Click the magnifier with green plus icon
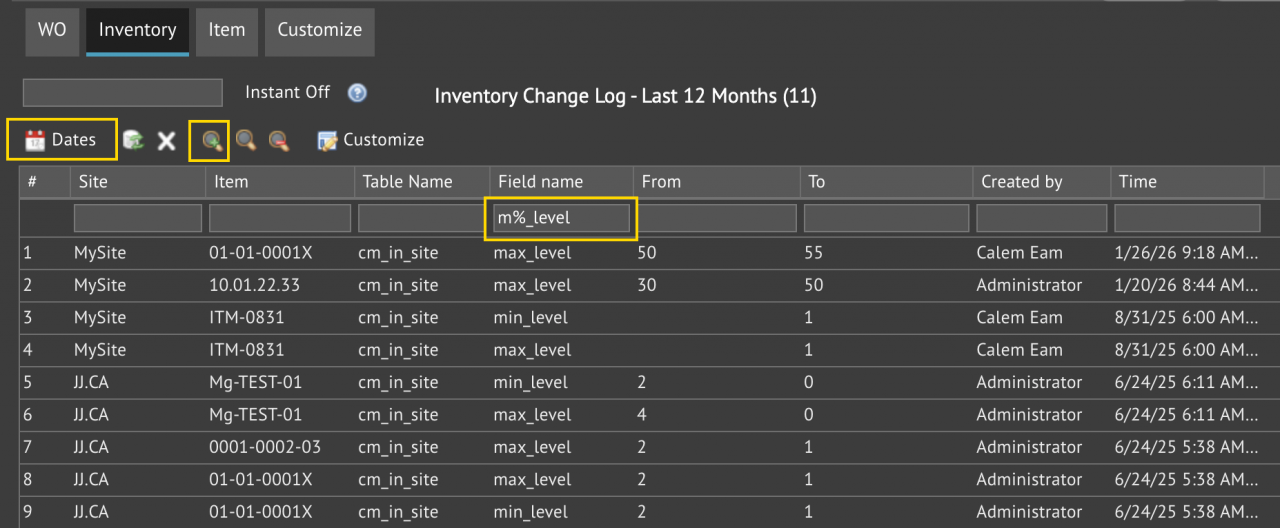Viewport: 1280px width, 528px height. (211, 140)
